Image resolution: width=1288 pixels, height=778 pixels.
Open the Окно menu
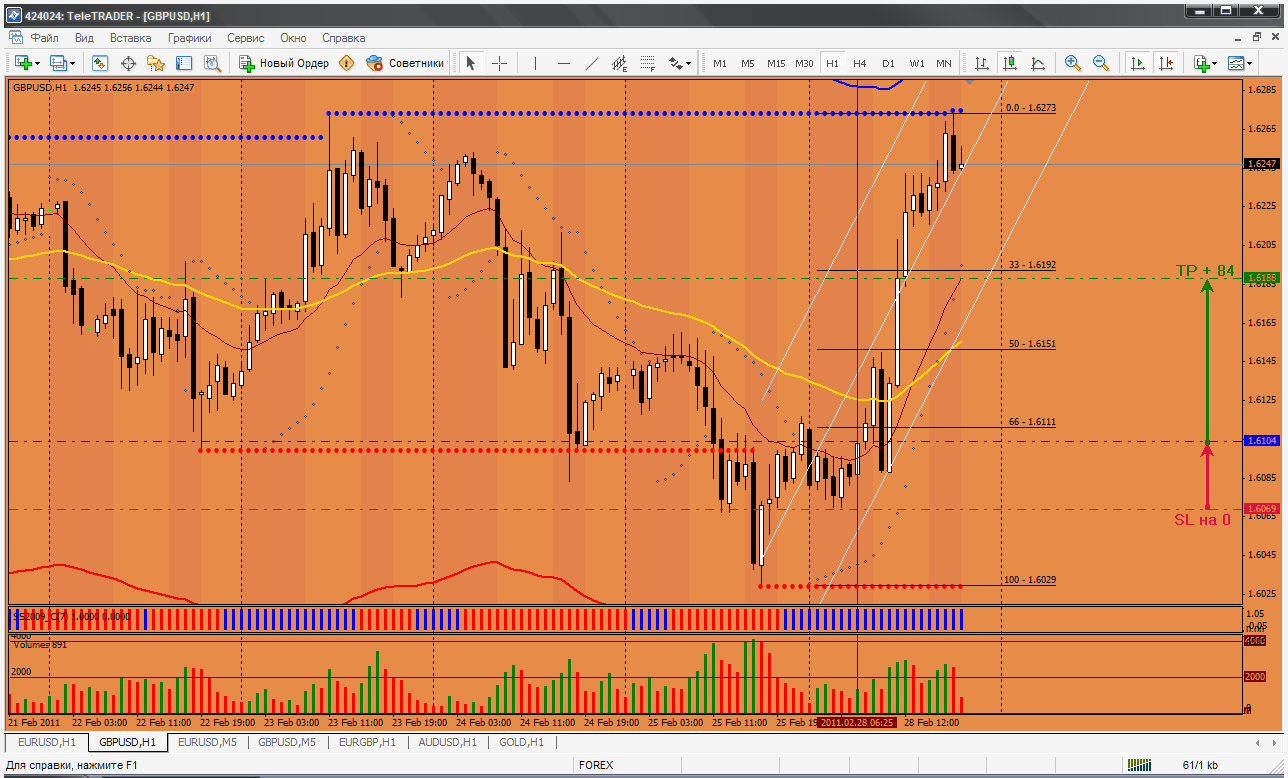[293, 38]
